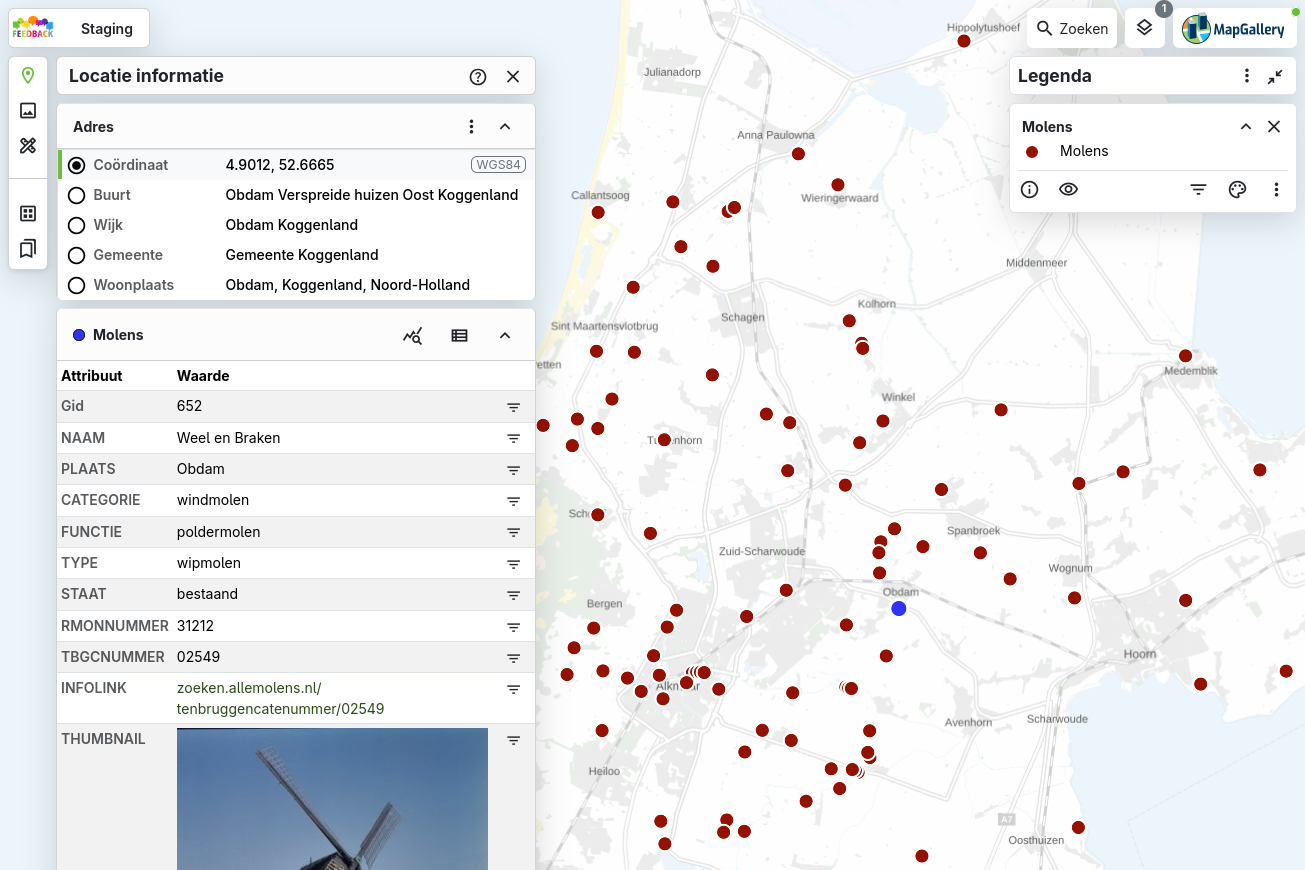The height and width of the screenshot is (870, 1305).
Task: Filter on NAAM Weel en Braken
Action: pyautogui.click(x=513, y=438)
